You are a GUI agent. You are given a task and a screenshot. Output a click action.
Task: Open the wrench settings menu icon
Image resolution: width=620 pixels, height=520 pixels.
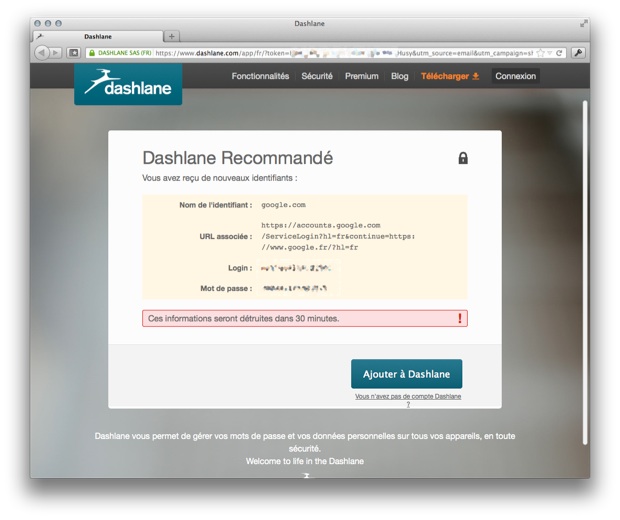pos(578,53)
